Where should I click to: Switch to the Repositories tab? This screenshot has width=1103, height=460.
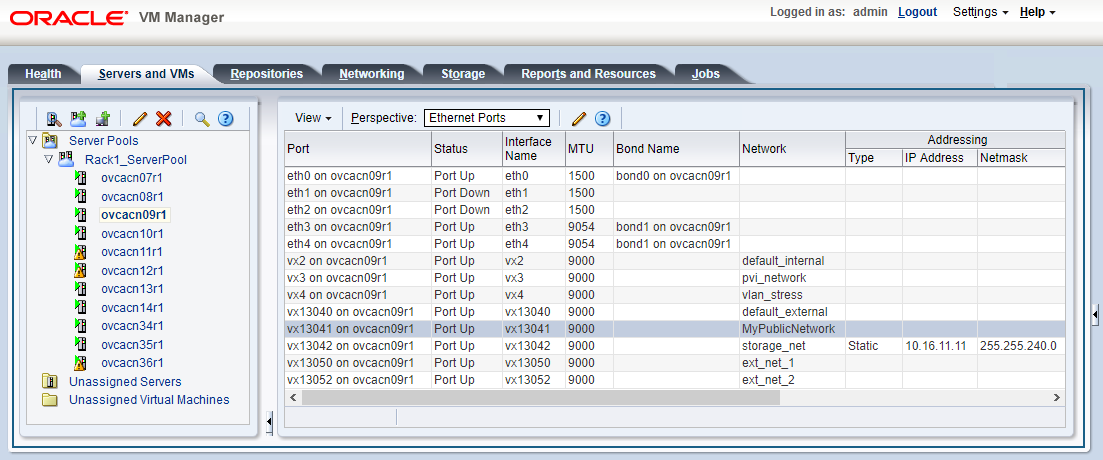[x=267, y=74]
